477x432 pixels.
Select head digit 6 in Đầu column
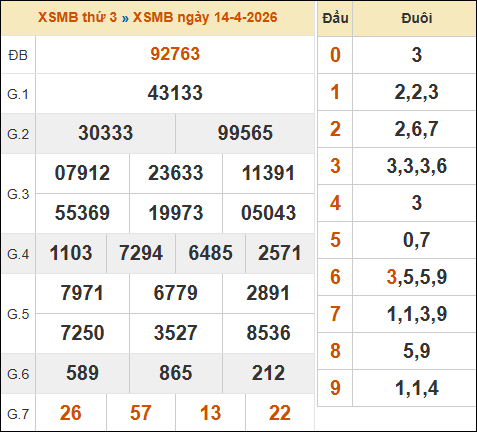pyautogui.click(x=335, y=277)
